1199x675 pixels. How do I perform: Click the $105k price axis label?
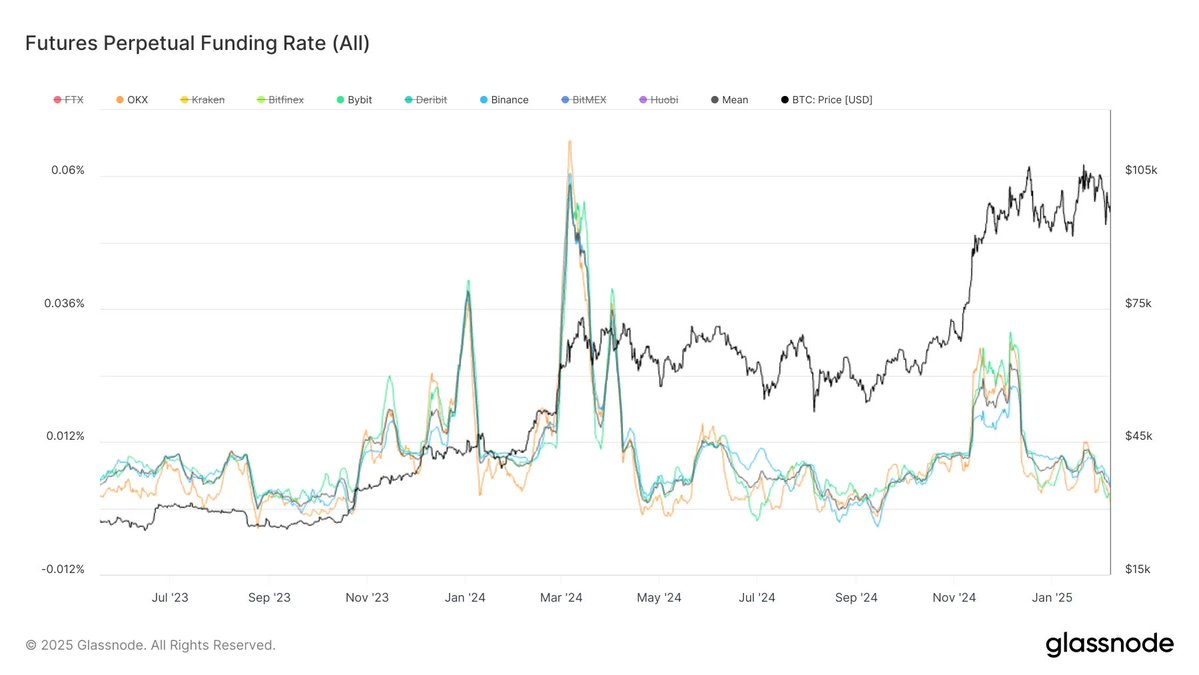[1142, 170]
